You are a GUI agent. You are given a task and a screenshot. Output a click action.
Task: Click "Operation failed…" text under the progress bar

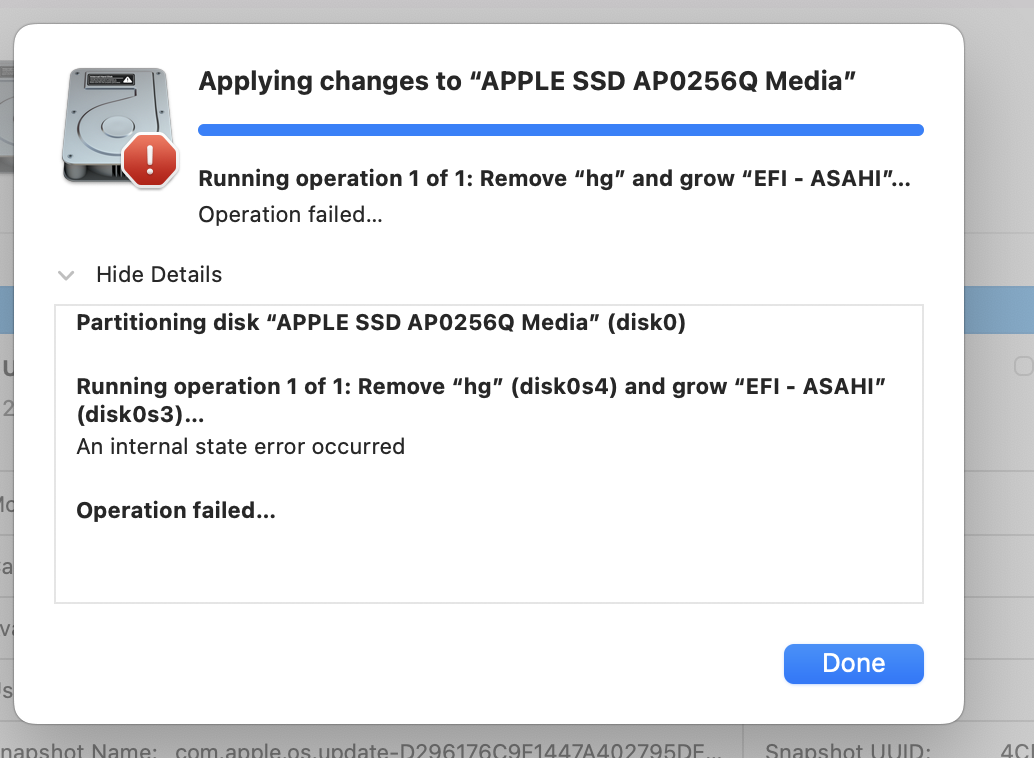[x=290, y=214]
